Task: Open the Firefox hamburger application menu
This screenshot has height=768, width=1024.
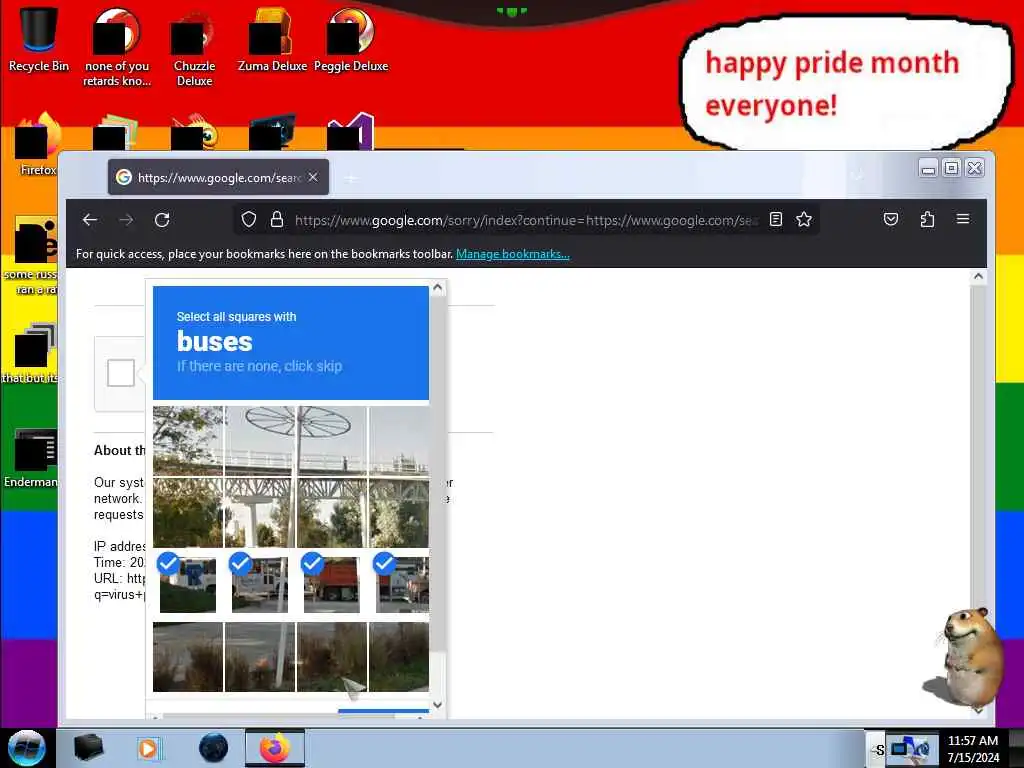Action: (x=963, y=219)
